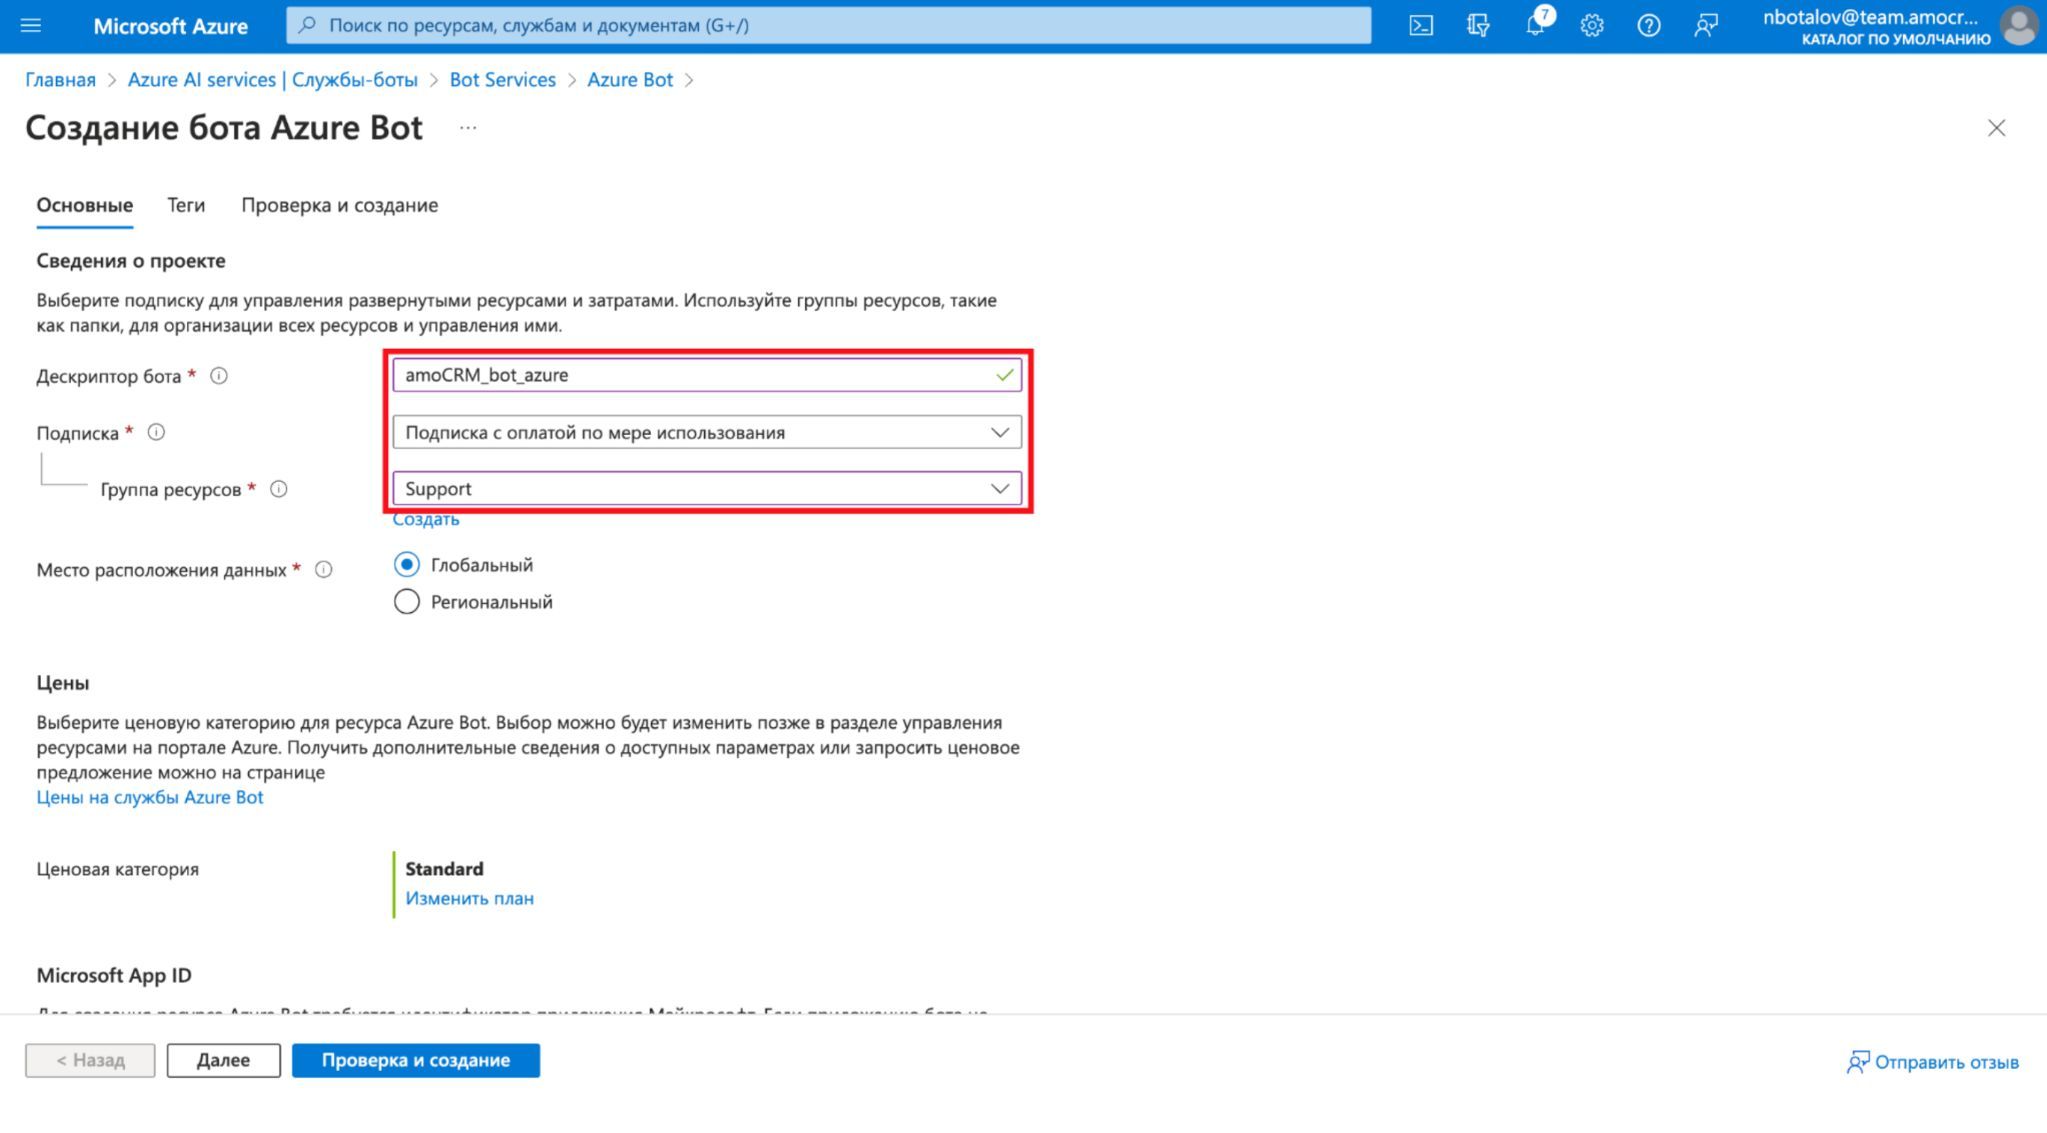The image size is (2047, 1133).
Task: Show info for Место расположения данных
Action: pos(324,570)
